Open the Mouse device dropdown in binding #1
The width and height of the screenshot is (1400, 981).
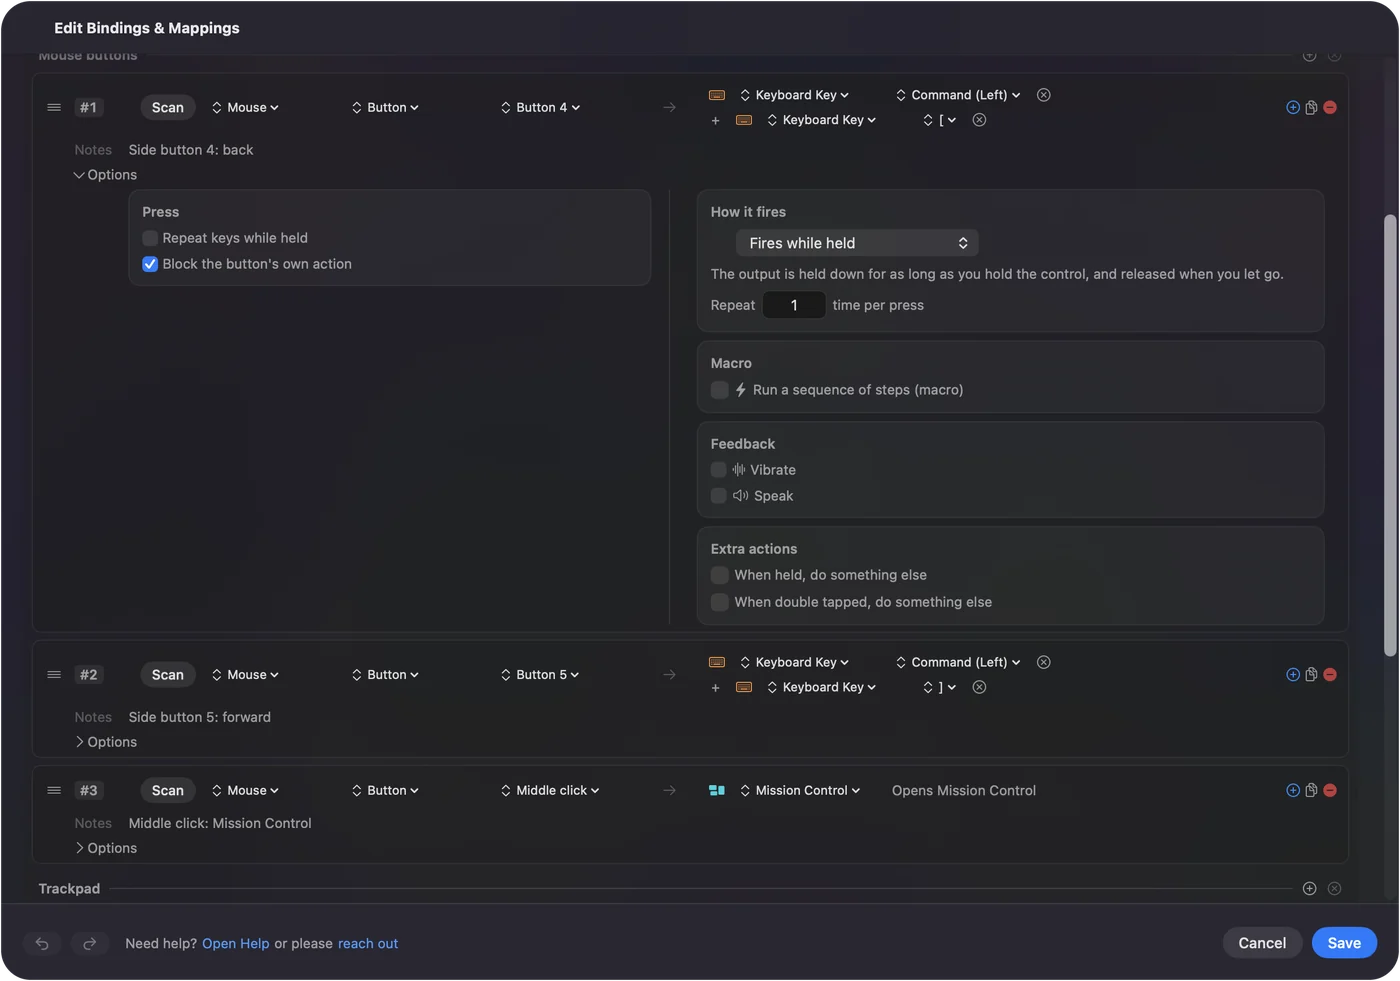(246, 107)
